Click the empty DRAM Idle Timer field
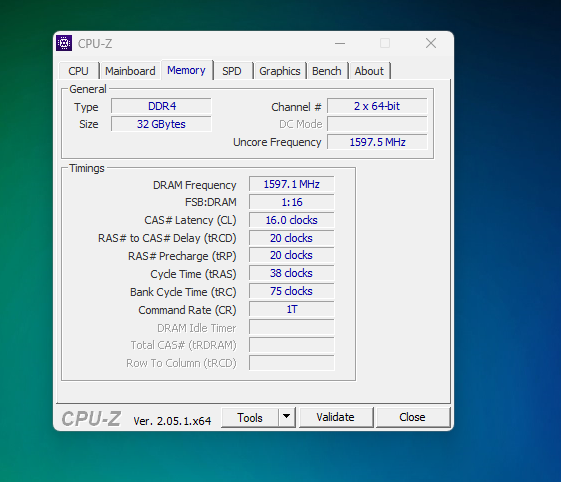The height and width of the screenshot is (482, 561). [292, 327]
